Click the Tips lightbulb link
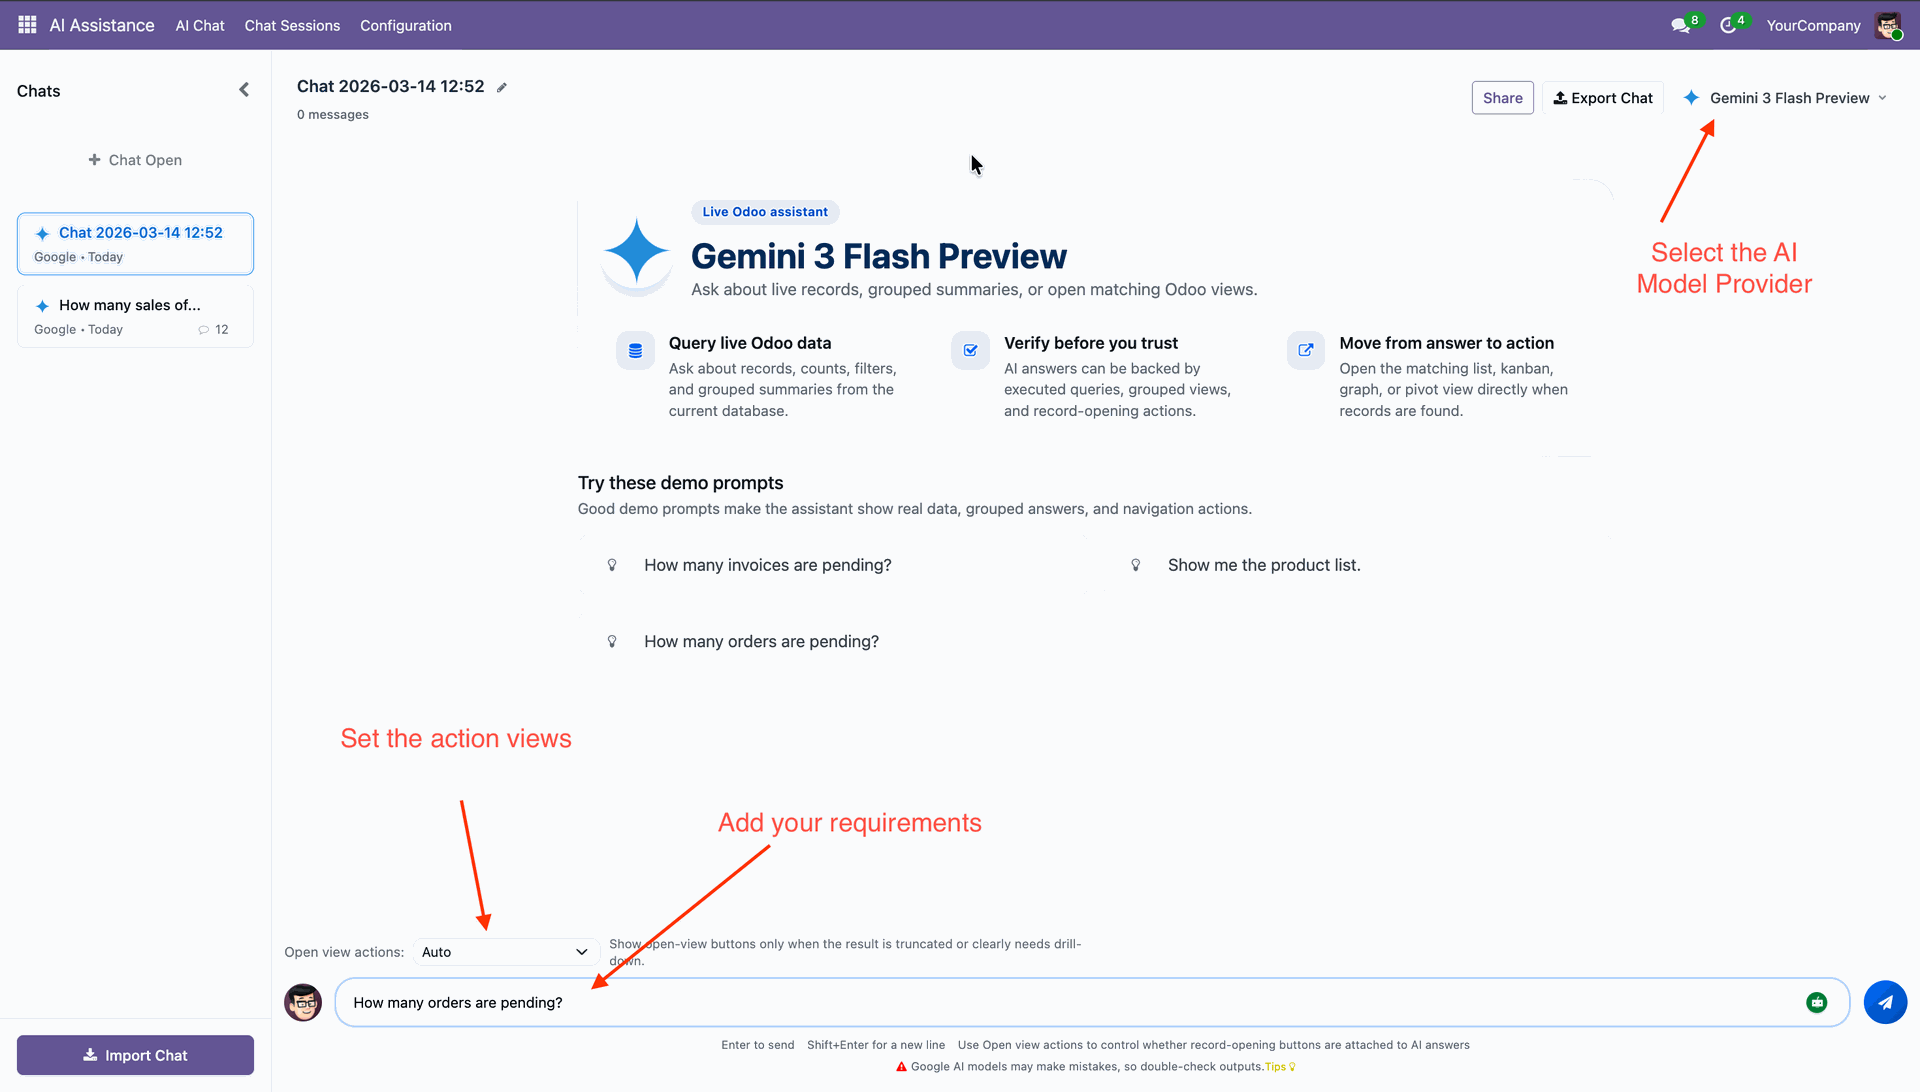This screenshot has height=1092, width=1920. point(1279,1067)
